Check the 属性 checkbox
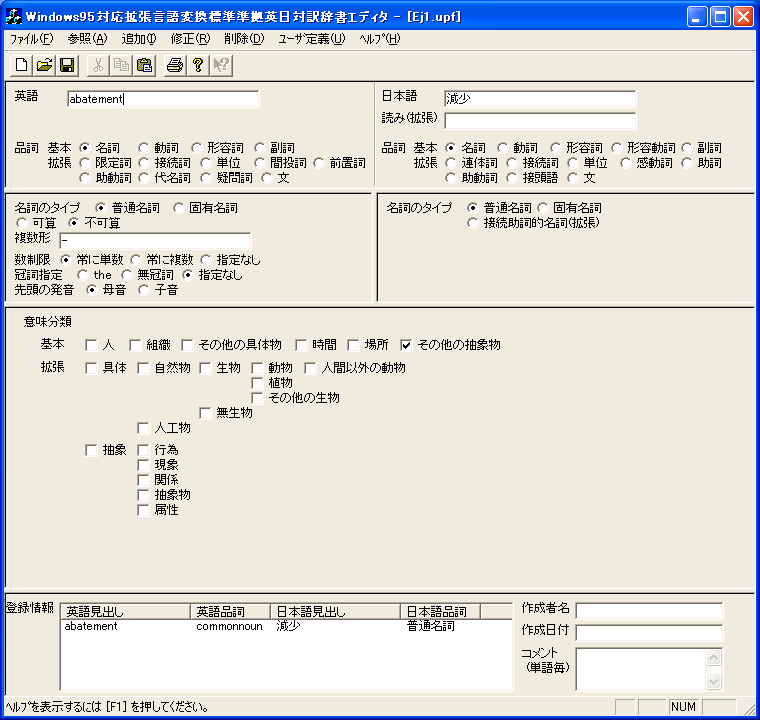The width and height of the screenshot is (760, 720). 143,511
